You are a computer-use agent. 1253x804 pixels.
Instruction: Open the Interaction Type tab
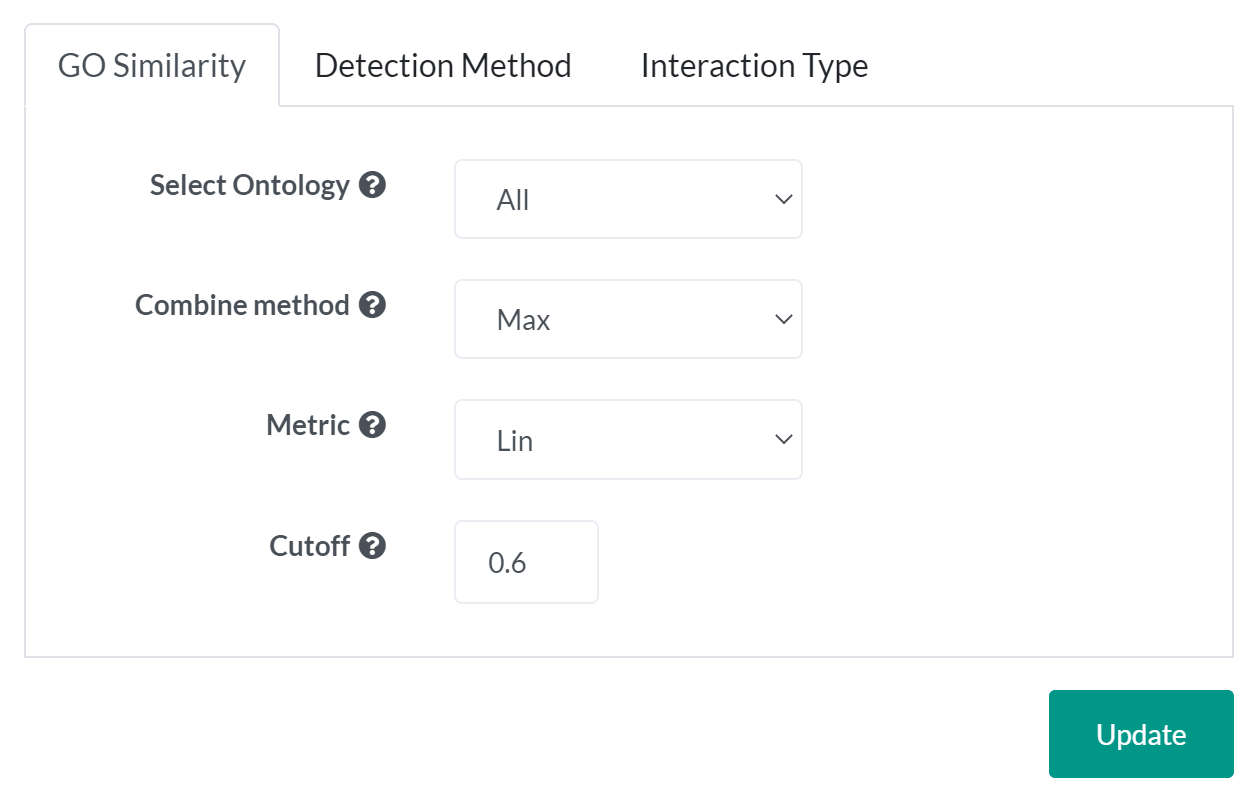click(754, 65)
